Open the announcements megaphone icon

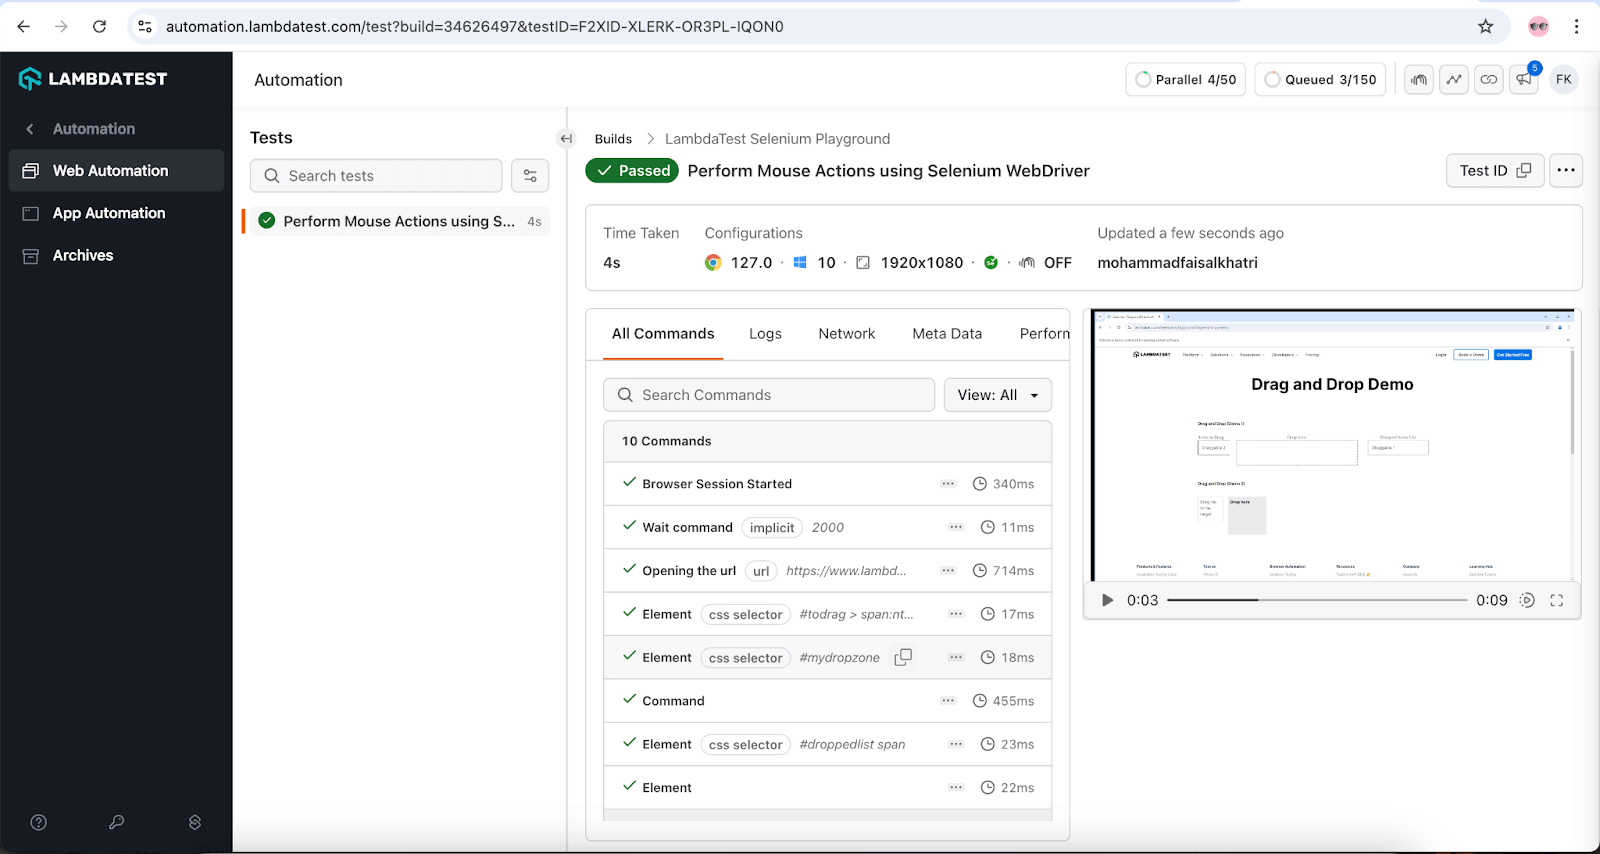(1523, 80)
